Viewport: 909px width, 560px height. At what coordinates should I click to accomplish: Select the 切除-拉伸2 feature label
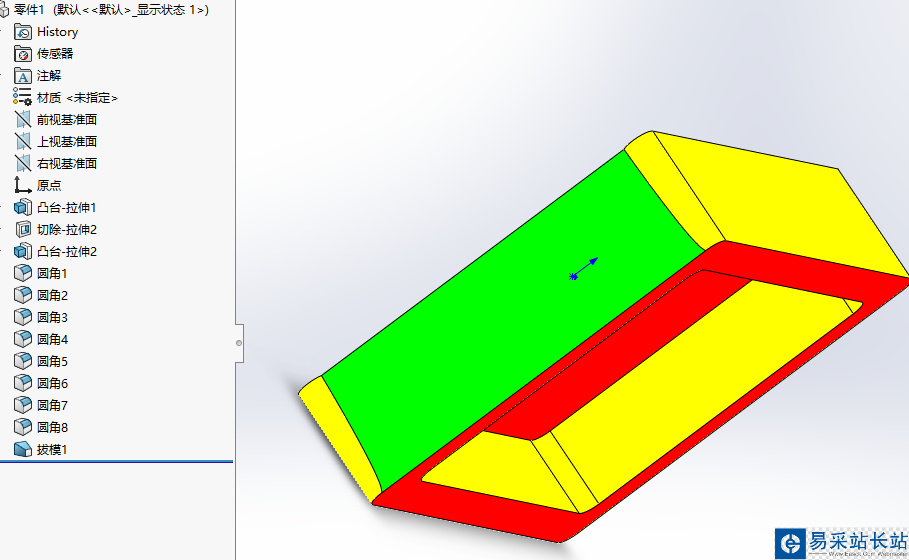pyautogui.click(x=67, y=230)
